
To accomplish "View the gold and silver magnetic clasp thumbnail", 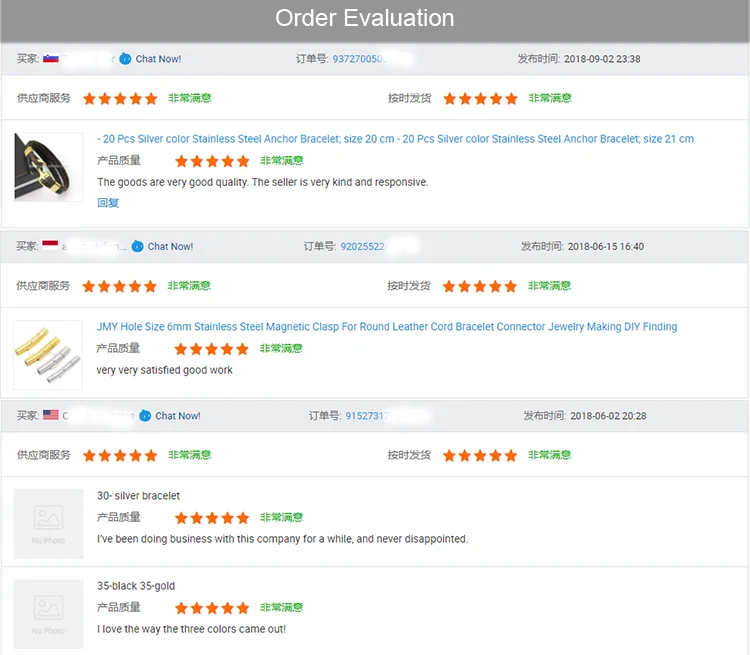I will point(48,355).
